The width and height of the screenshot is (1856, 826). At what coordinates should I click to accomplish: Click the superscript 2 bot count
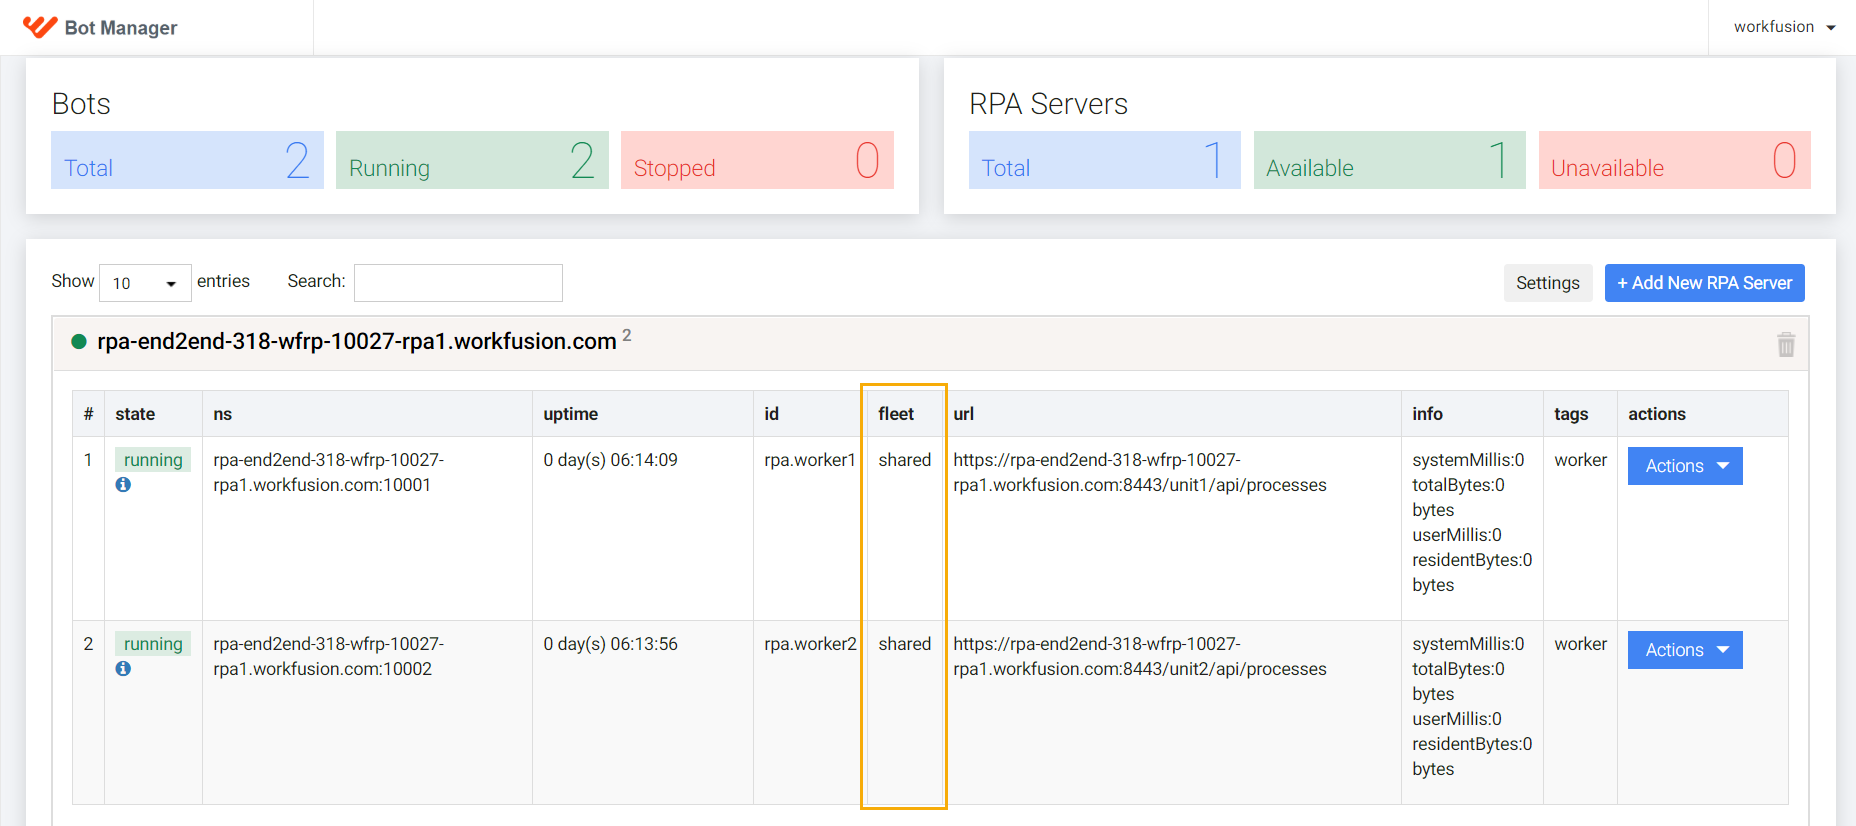[627, 335]
